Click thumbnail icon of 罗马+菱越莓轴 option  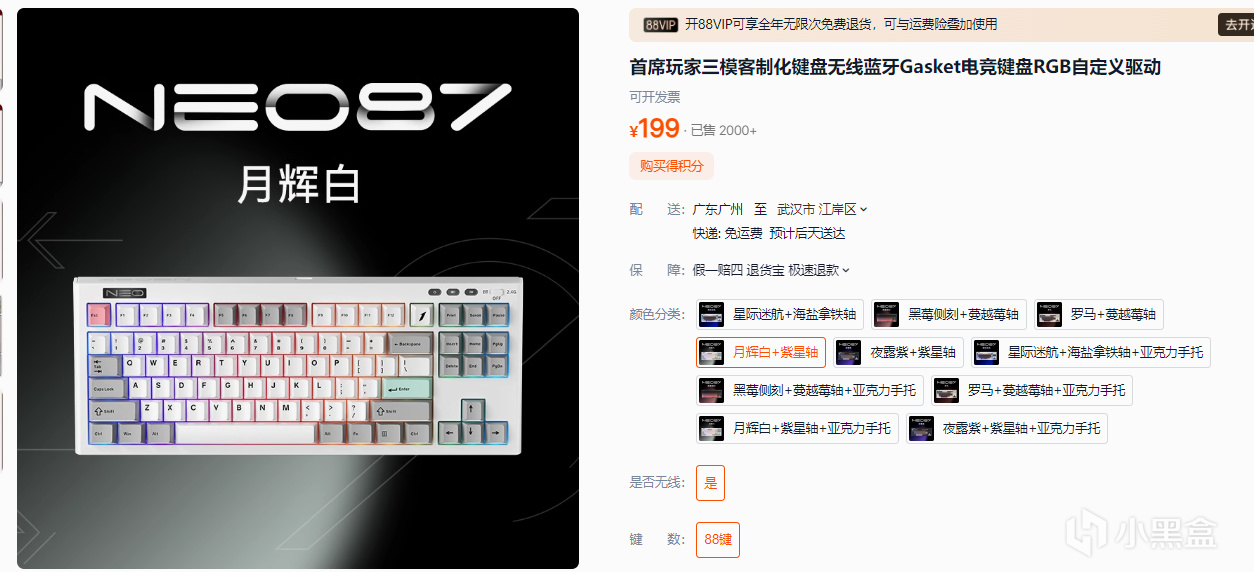[1049, 314]
